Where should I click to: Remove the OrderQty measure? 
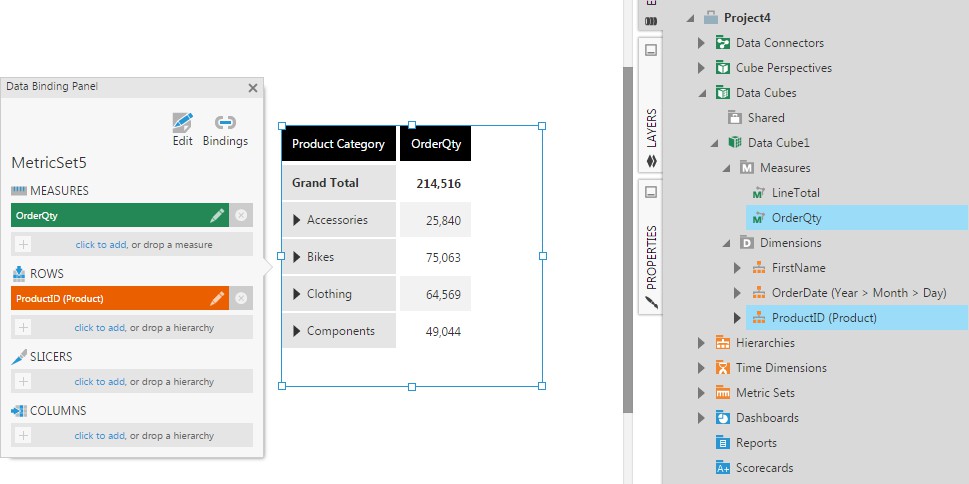(x=241, y=215)
